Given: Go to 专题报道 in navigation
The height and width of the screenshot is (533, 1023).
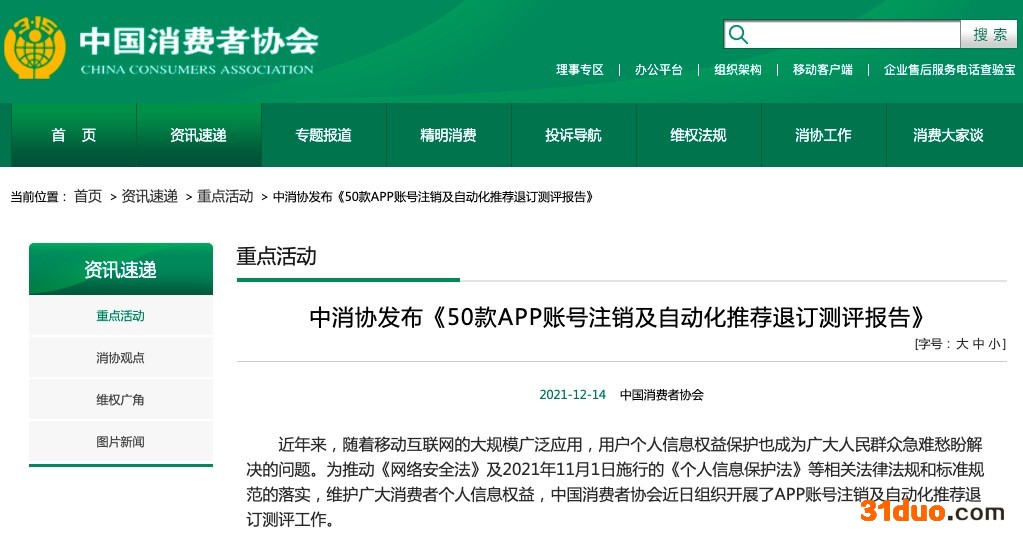Looking at the screenshot, I should tap(323, 135).
